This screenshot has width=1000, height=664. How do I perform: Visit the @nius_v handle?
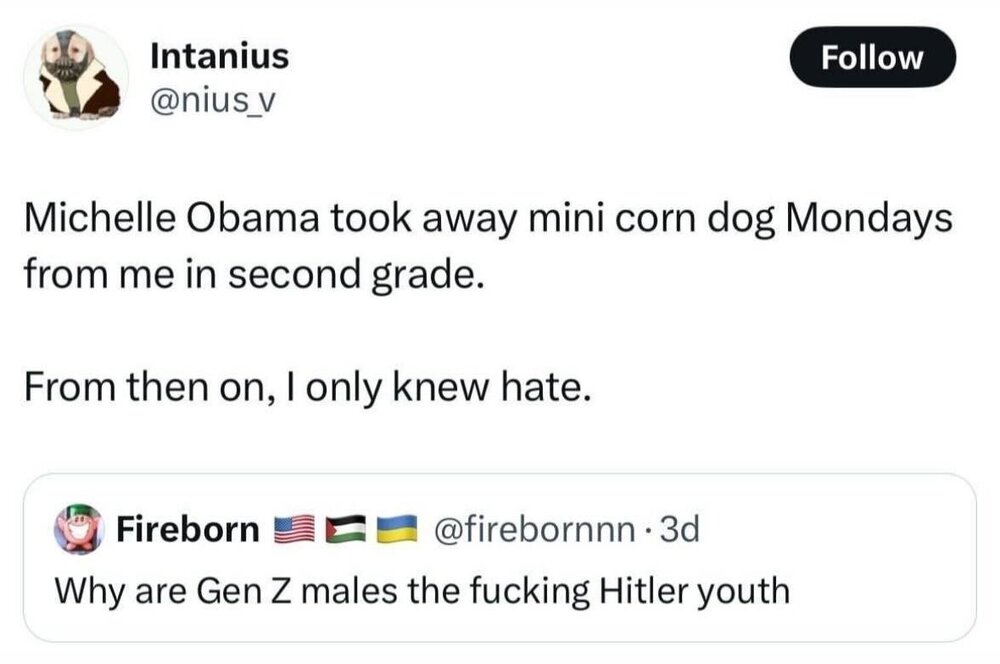pos(205,101)
